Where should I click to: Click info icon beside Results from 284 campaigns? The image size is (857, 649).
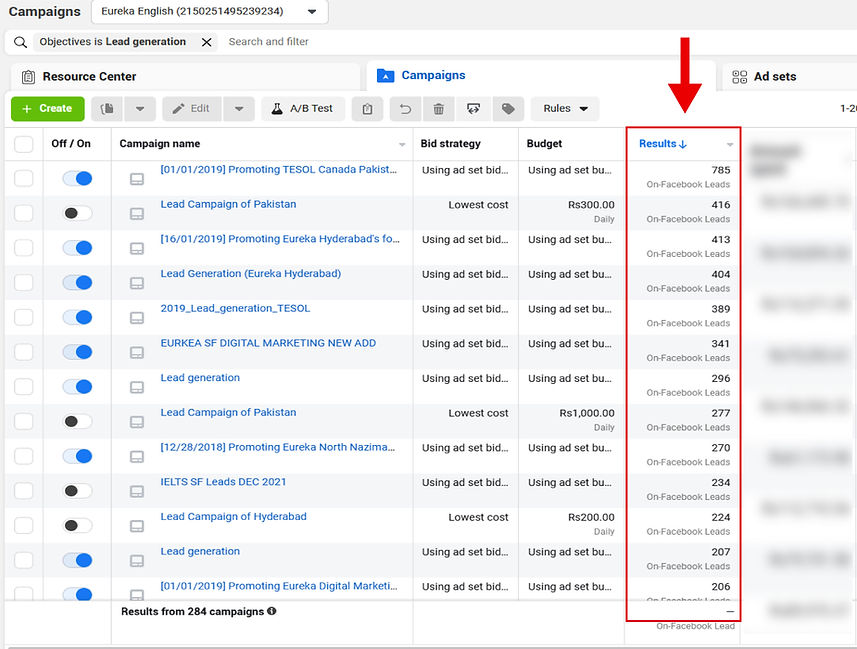272,611
